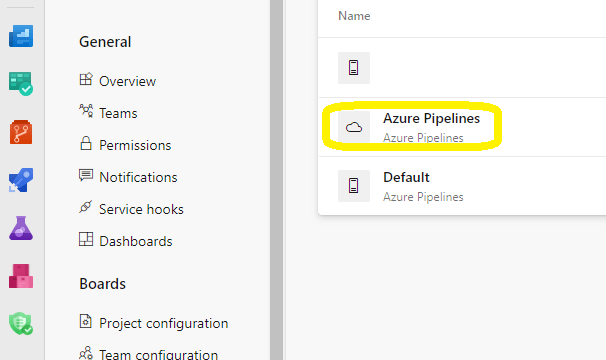
Task: Click the Service hooks plug icon
Action: [x=85, y=207]
